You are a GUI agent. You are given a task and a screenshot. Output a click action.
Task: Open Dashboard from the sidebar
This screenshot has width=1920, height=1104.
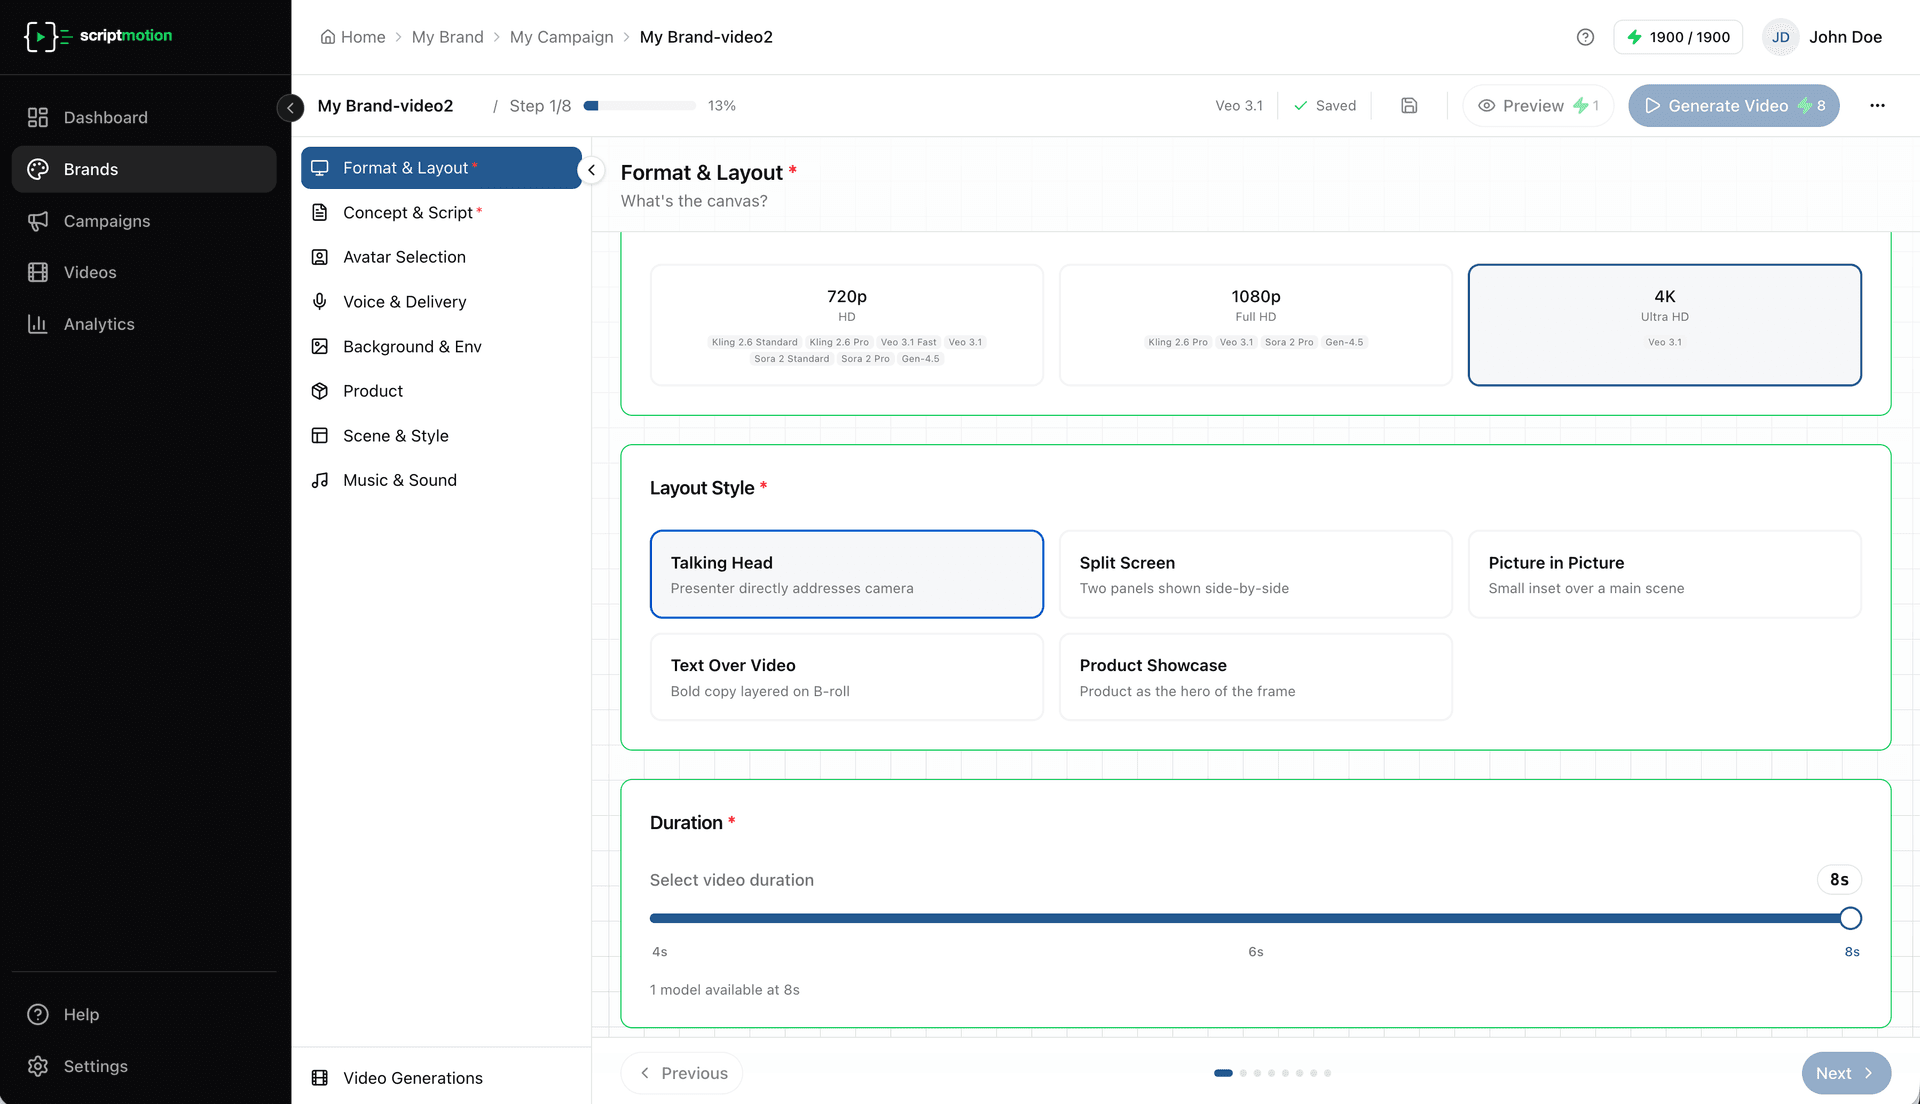pos(105,118)
